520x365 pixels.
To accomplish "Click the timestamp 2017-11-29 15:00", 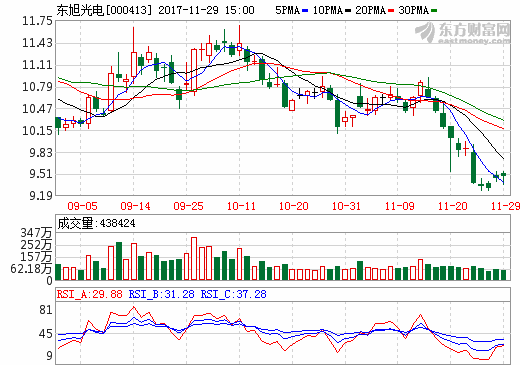I will (x=206, y=10).
